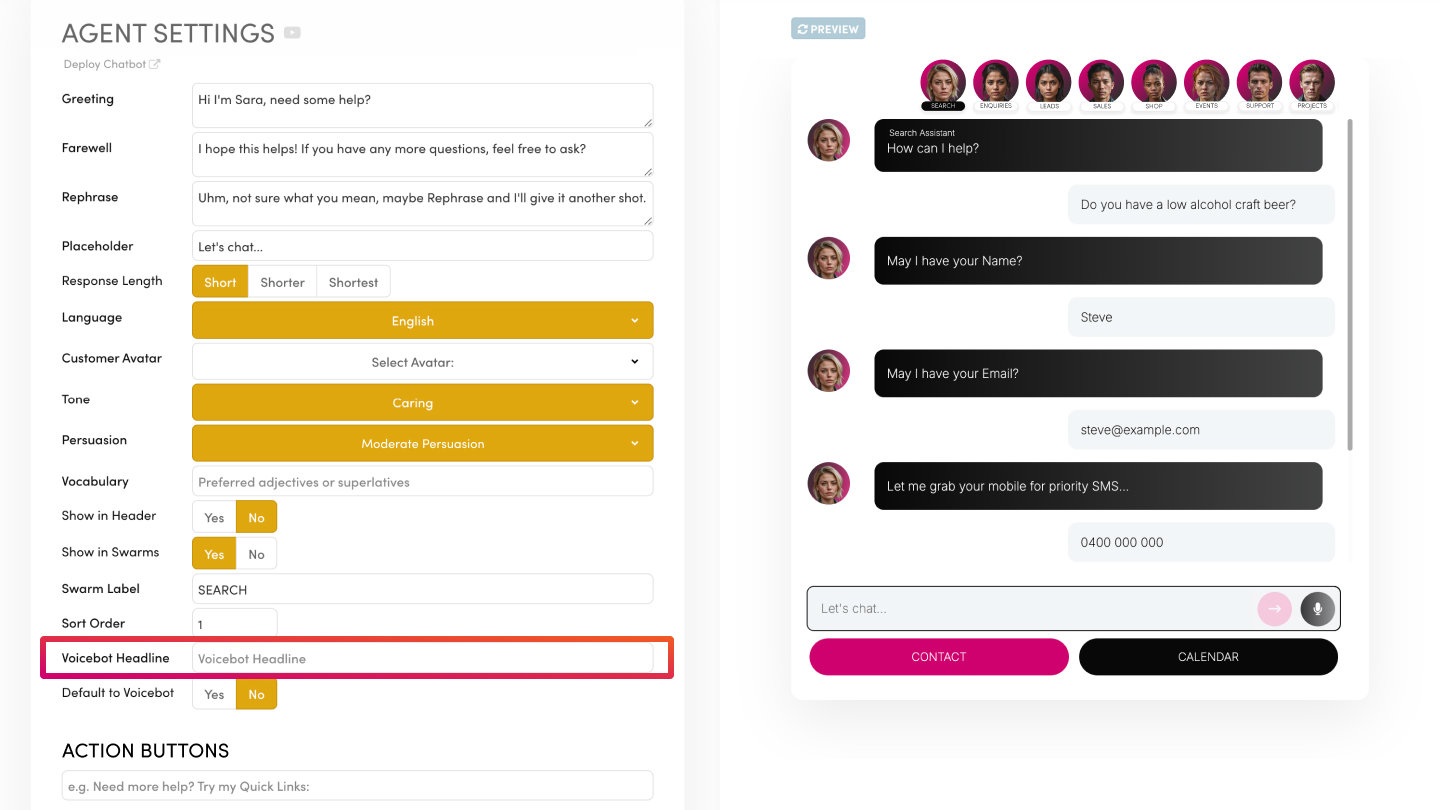Click the microphone voice input icon
1440x810 pixels.
click(x=1318, y=608)
